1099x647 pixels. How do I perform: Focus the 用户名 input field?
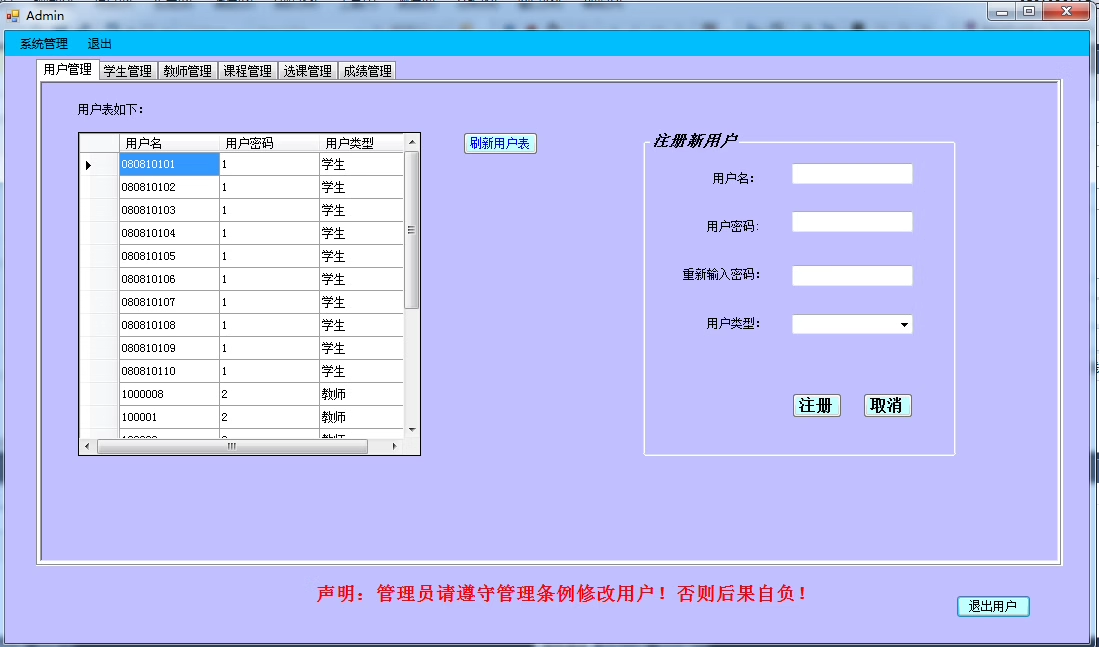tap(852, 174)
